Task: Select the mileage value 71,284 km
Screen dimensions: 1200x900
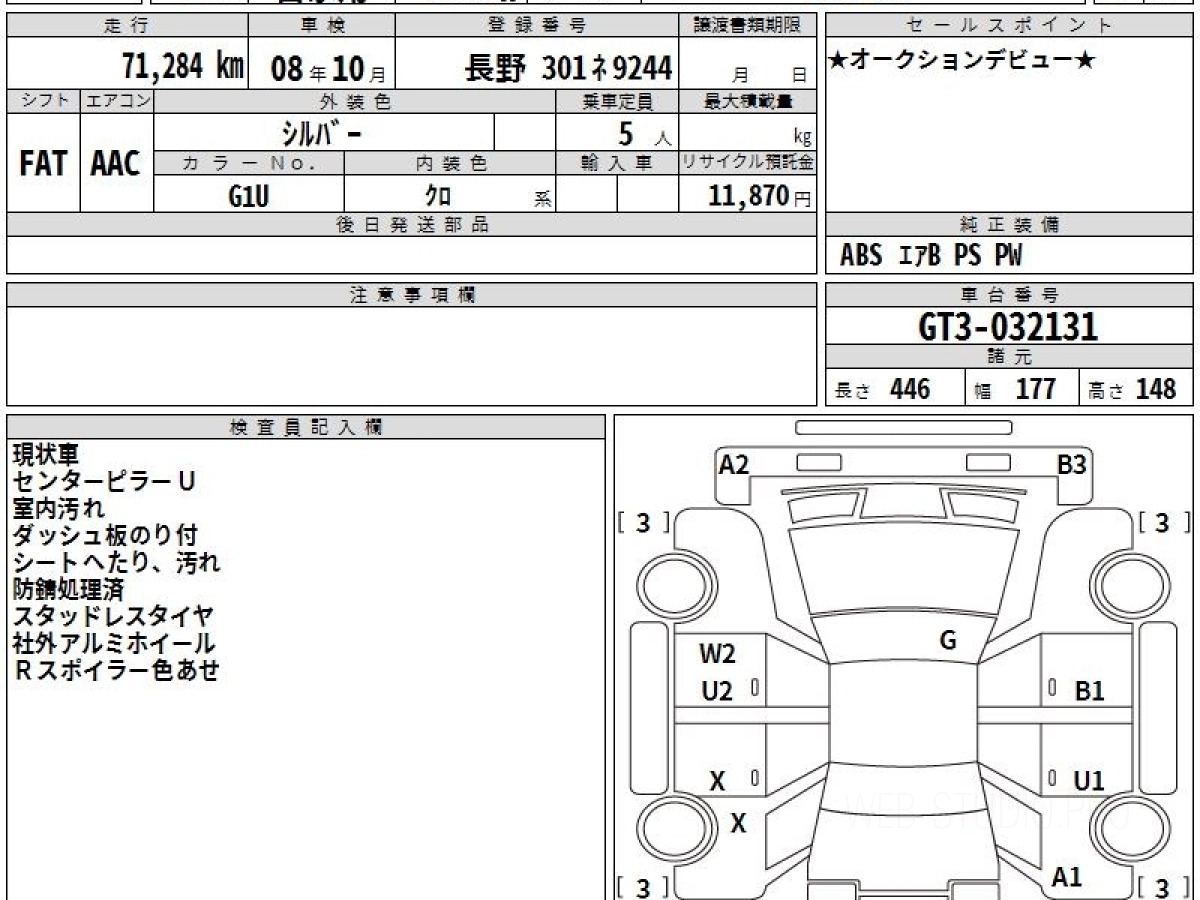Action: pyautogui.click(x=183, y=66)
